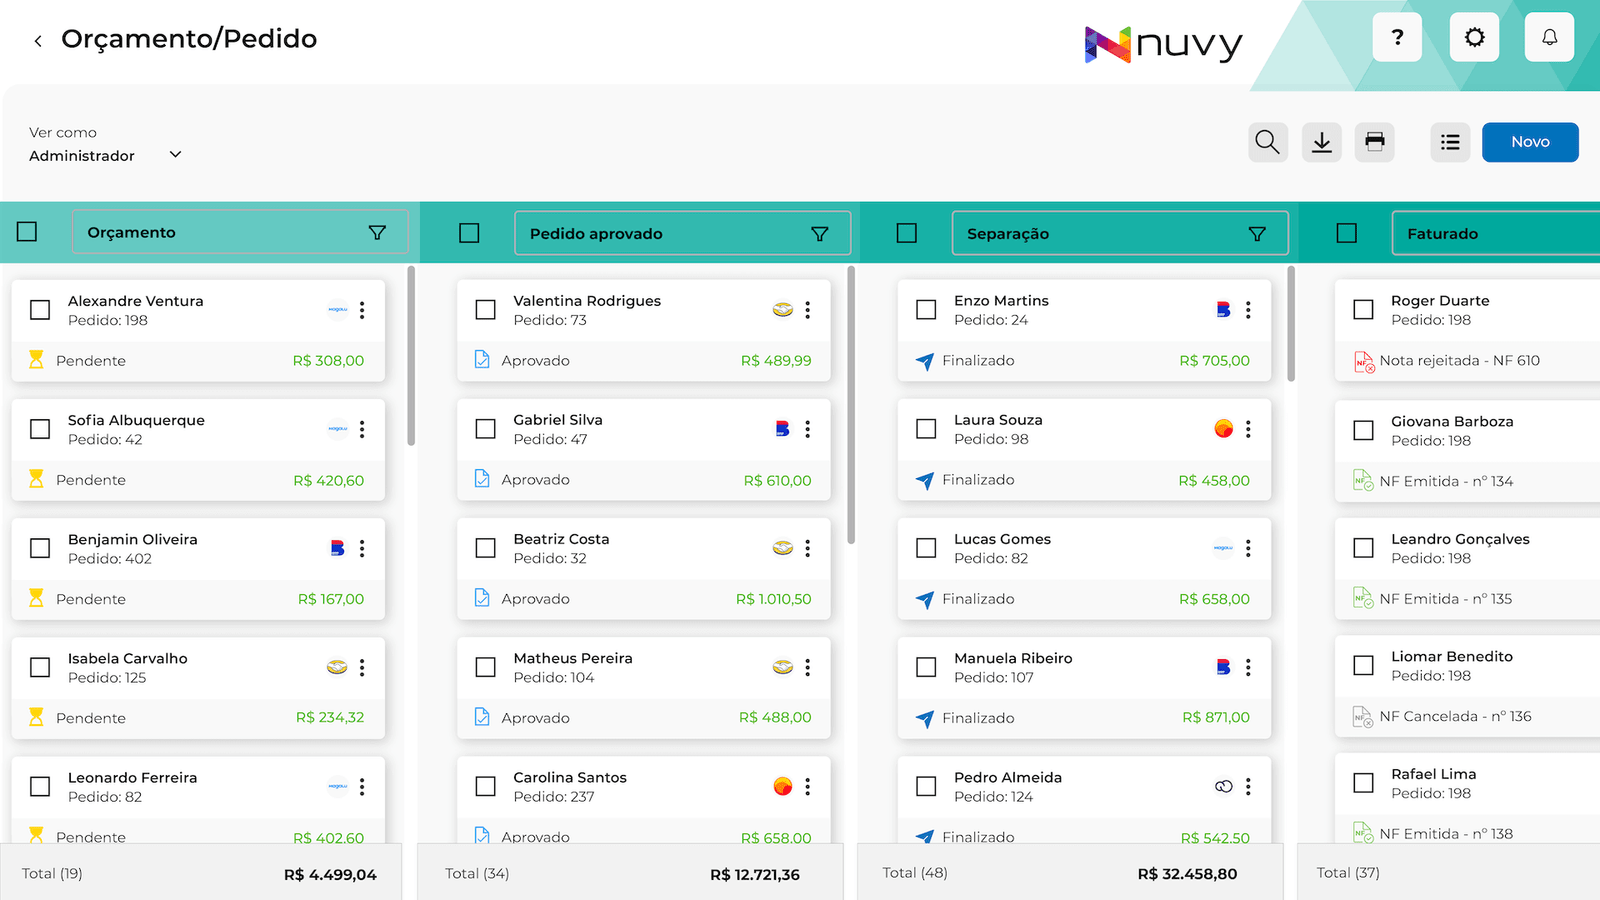Click the Orçamento column vertical scrollbar
This screenshot has width=1600, height=900.
click(x=411, y=355)
